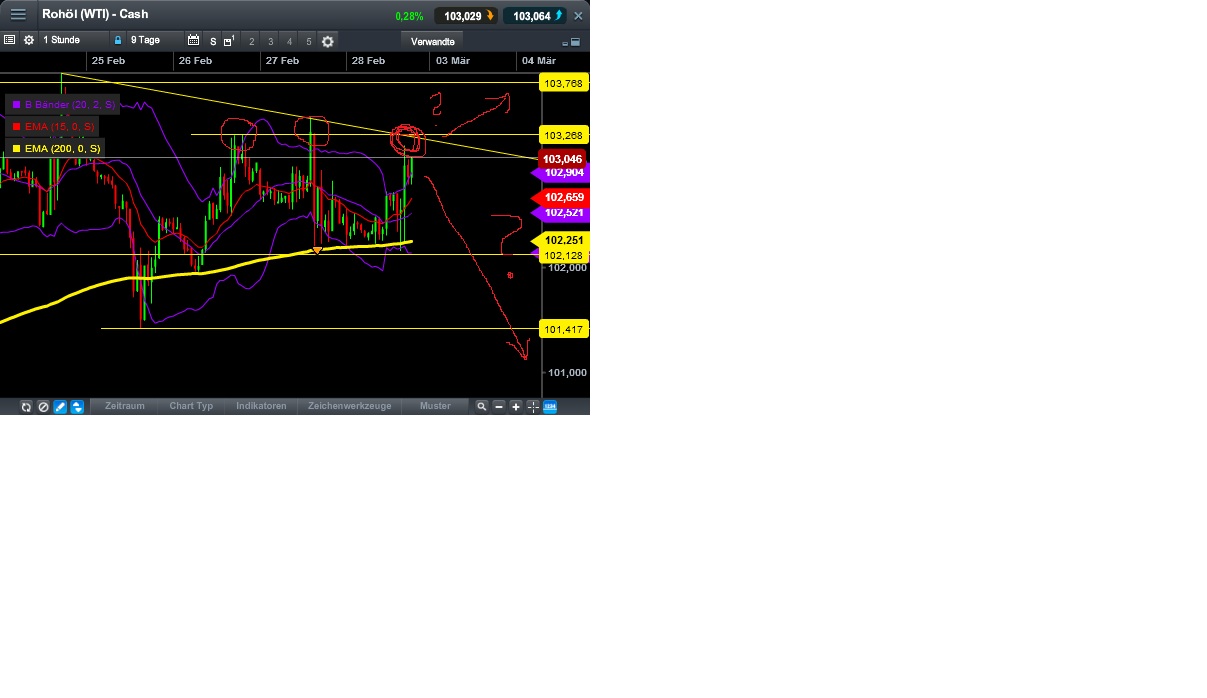
Task: Click the B Bänder legend entry
Action: [x=60, y=104]
